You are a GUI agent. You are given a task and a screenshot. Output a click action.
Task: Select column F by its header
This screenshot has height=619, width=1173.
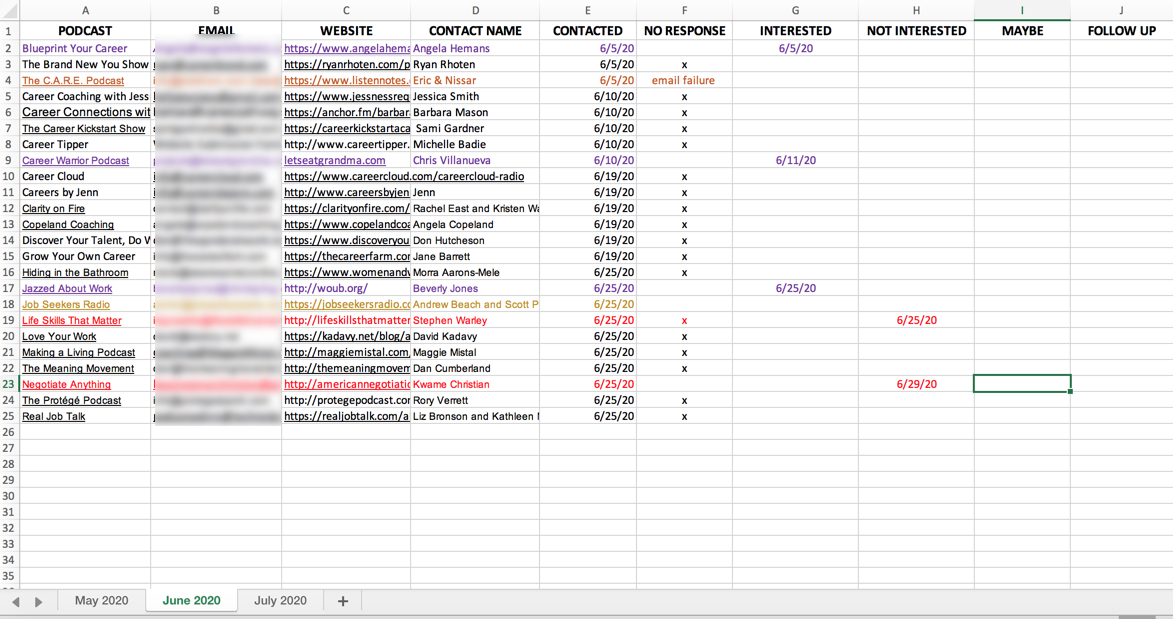coord(684,10)
